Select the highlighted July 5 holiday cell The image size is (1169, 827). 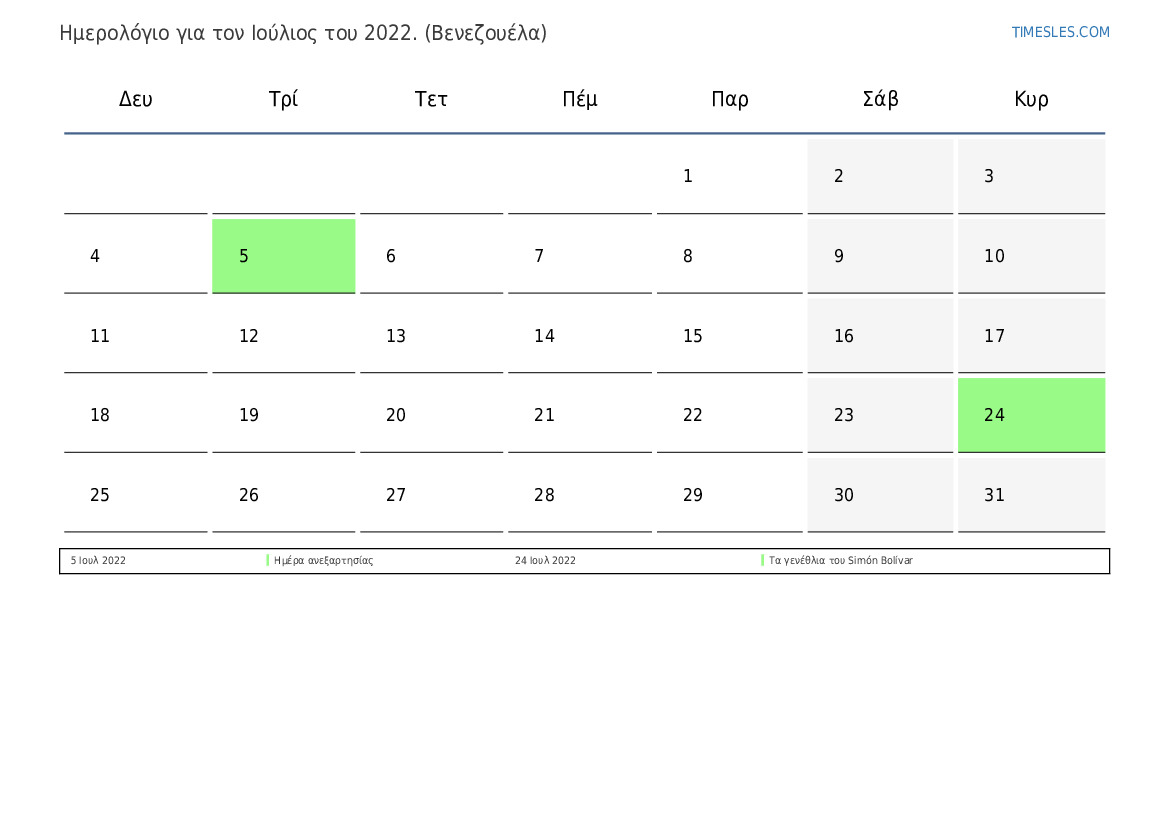coord(283,256)
